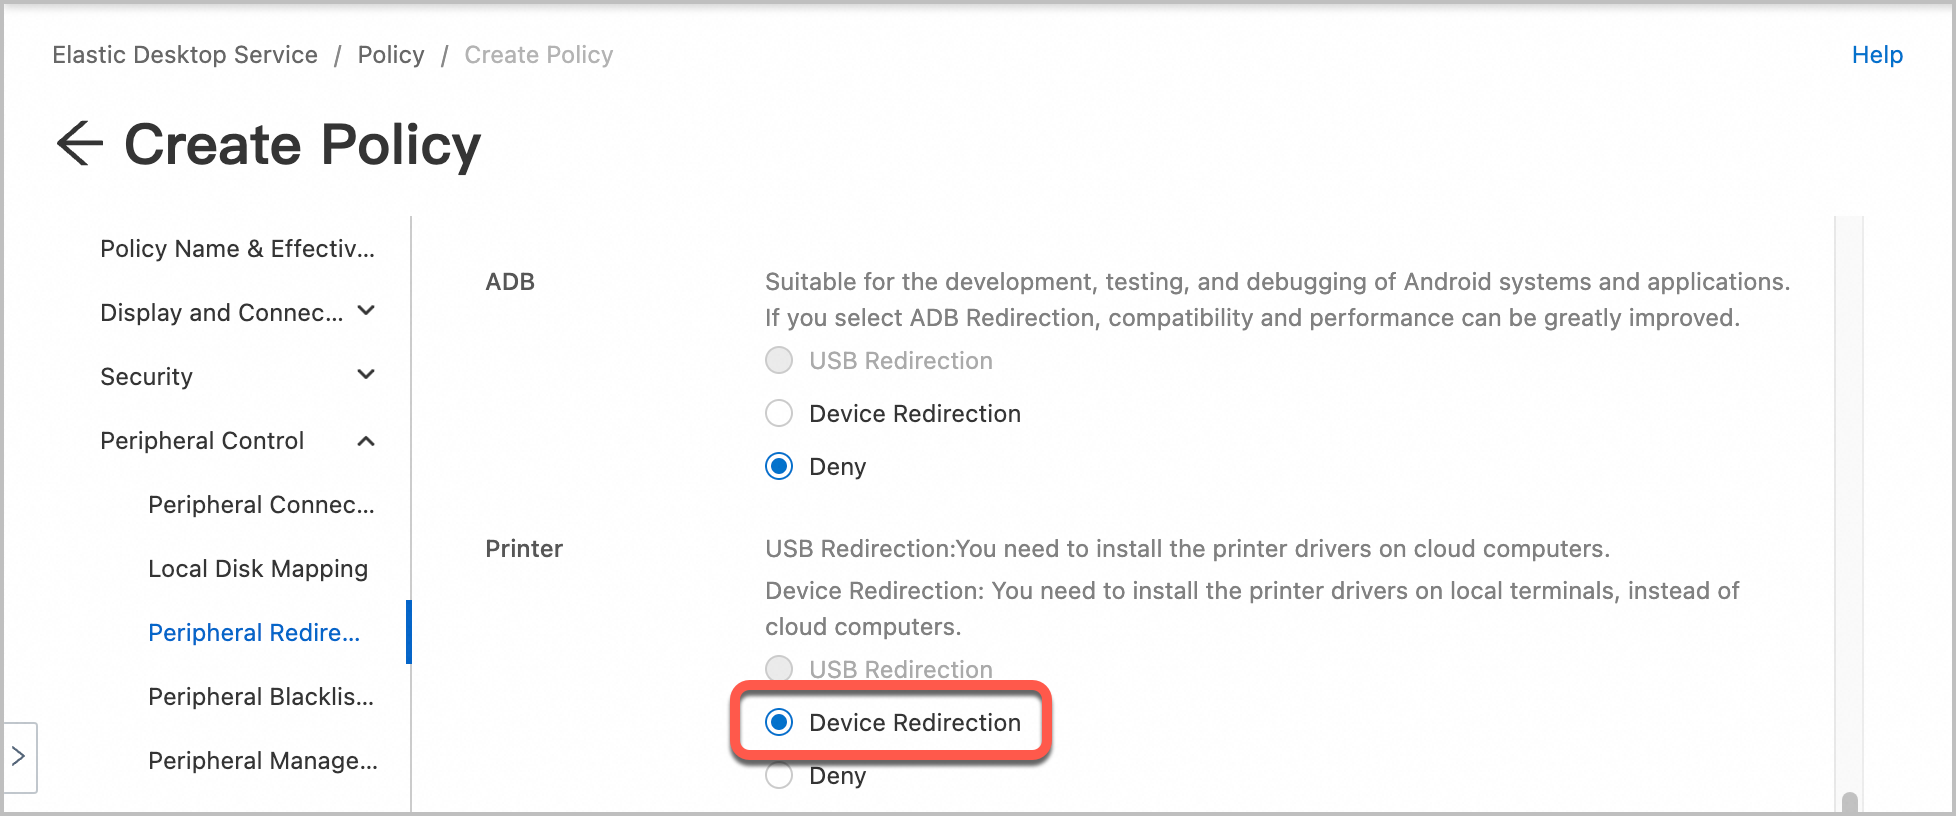
Task: Open the Peripheral Blacklist settings
Action: (262, 696)
